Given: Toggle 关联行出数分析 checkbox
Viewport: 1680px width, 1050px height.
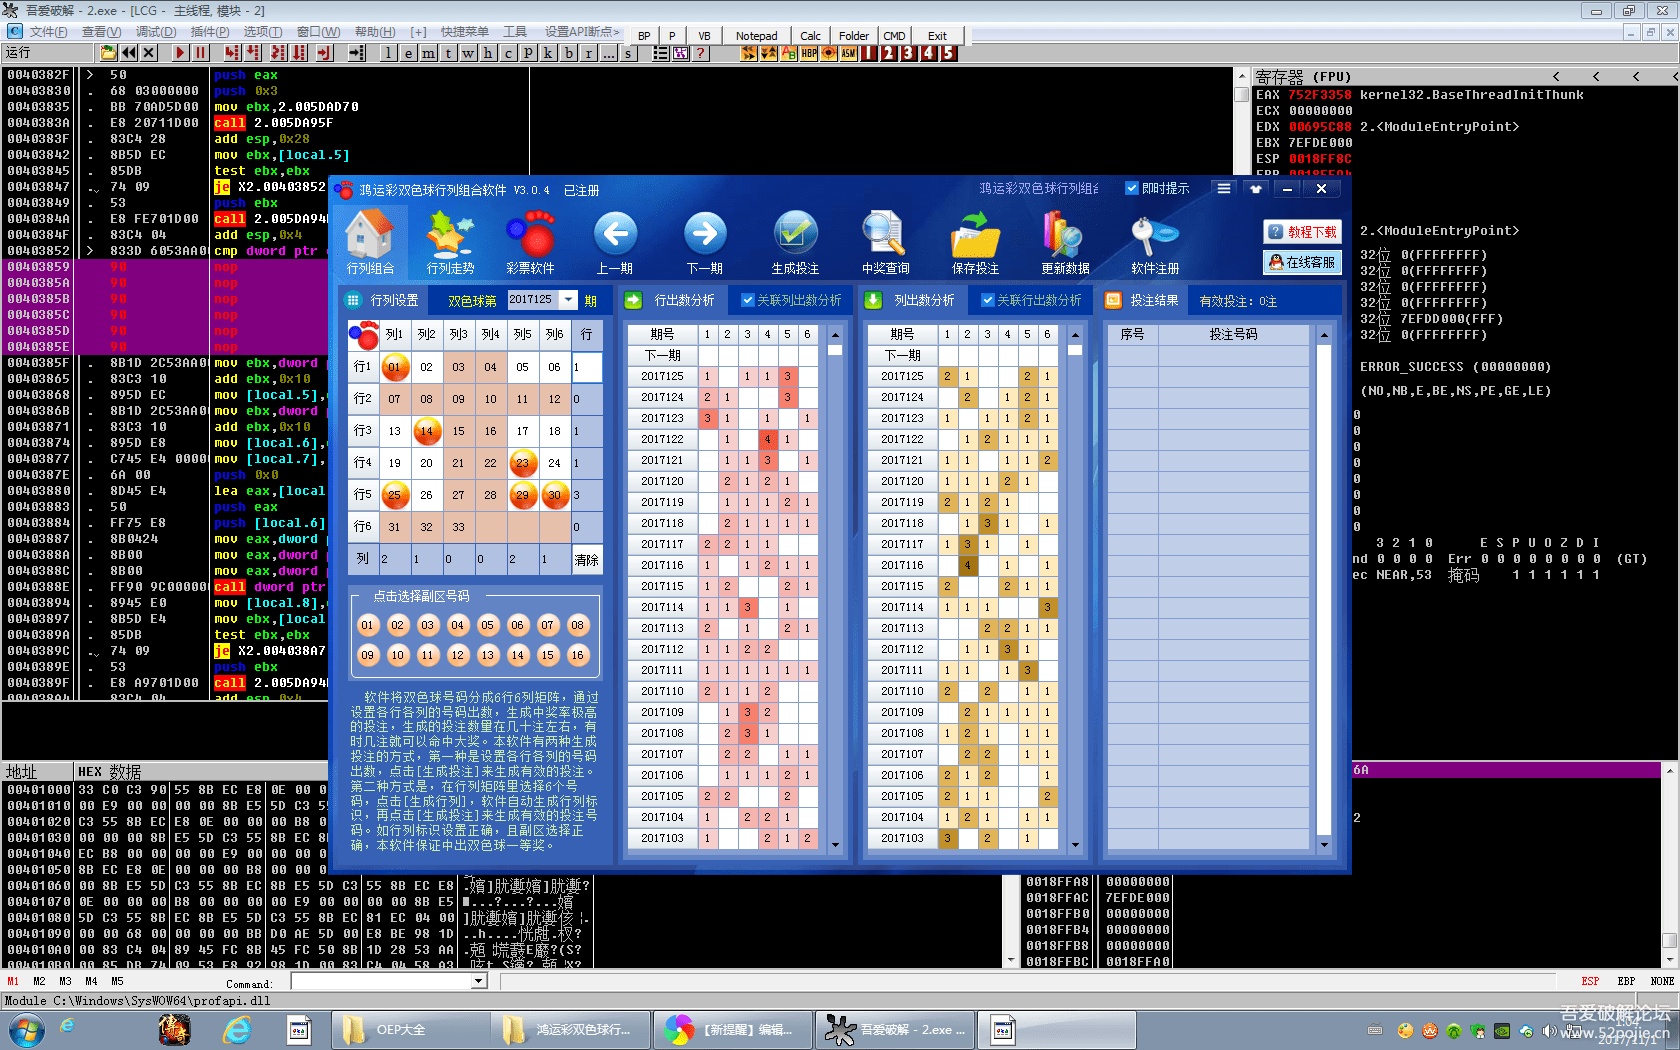Looking at the screenshot, I should [x=988, y=300].
